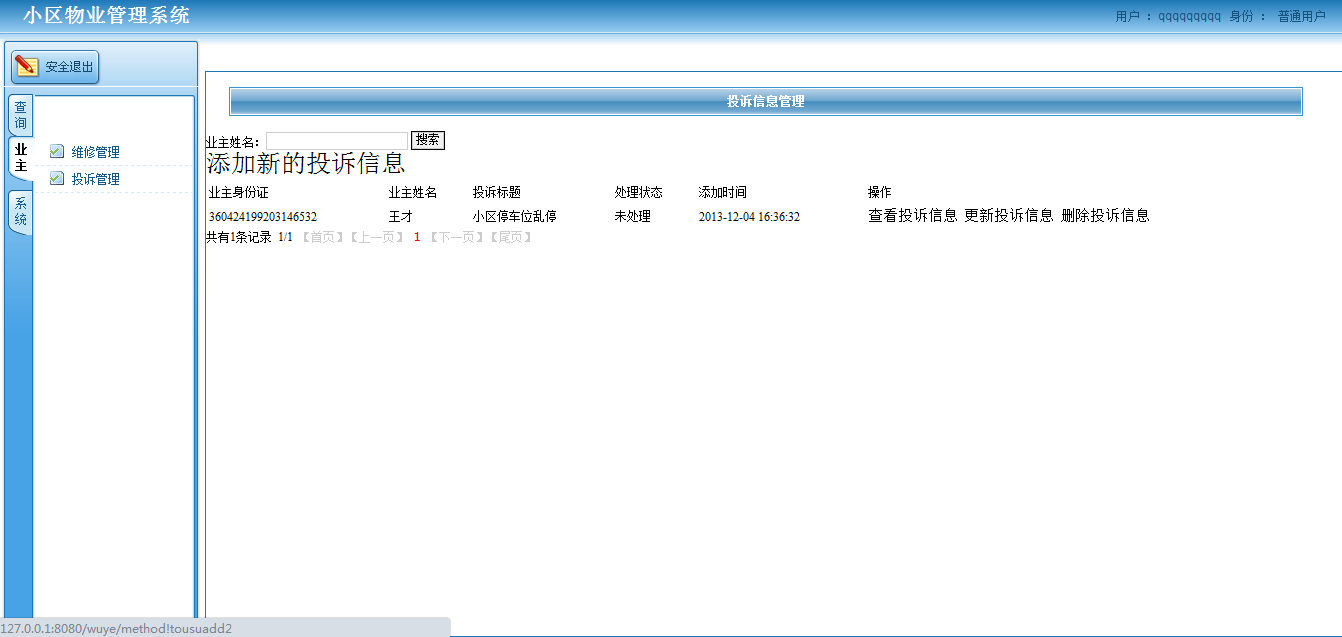Screen dimensions: 1342x637
Task: Click the pencil icon on 安全退出 button
Action: click(x=27, y=67)
